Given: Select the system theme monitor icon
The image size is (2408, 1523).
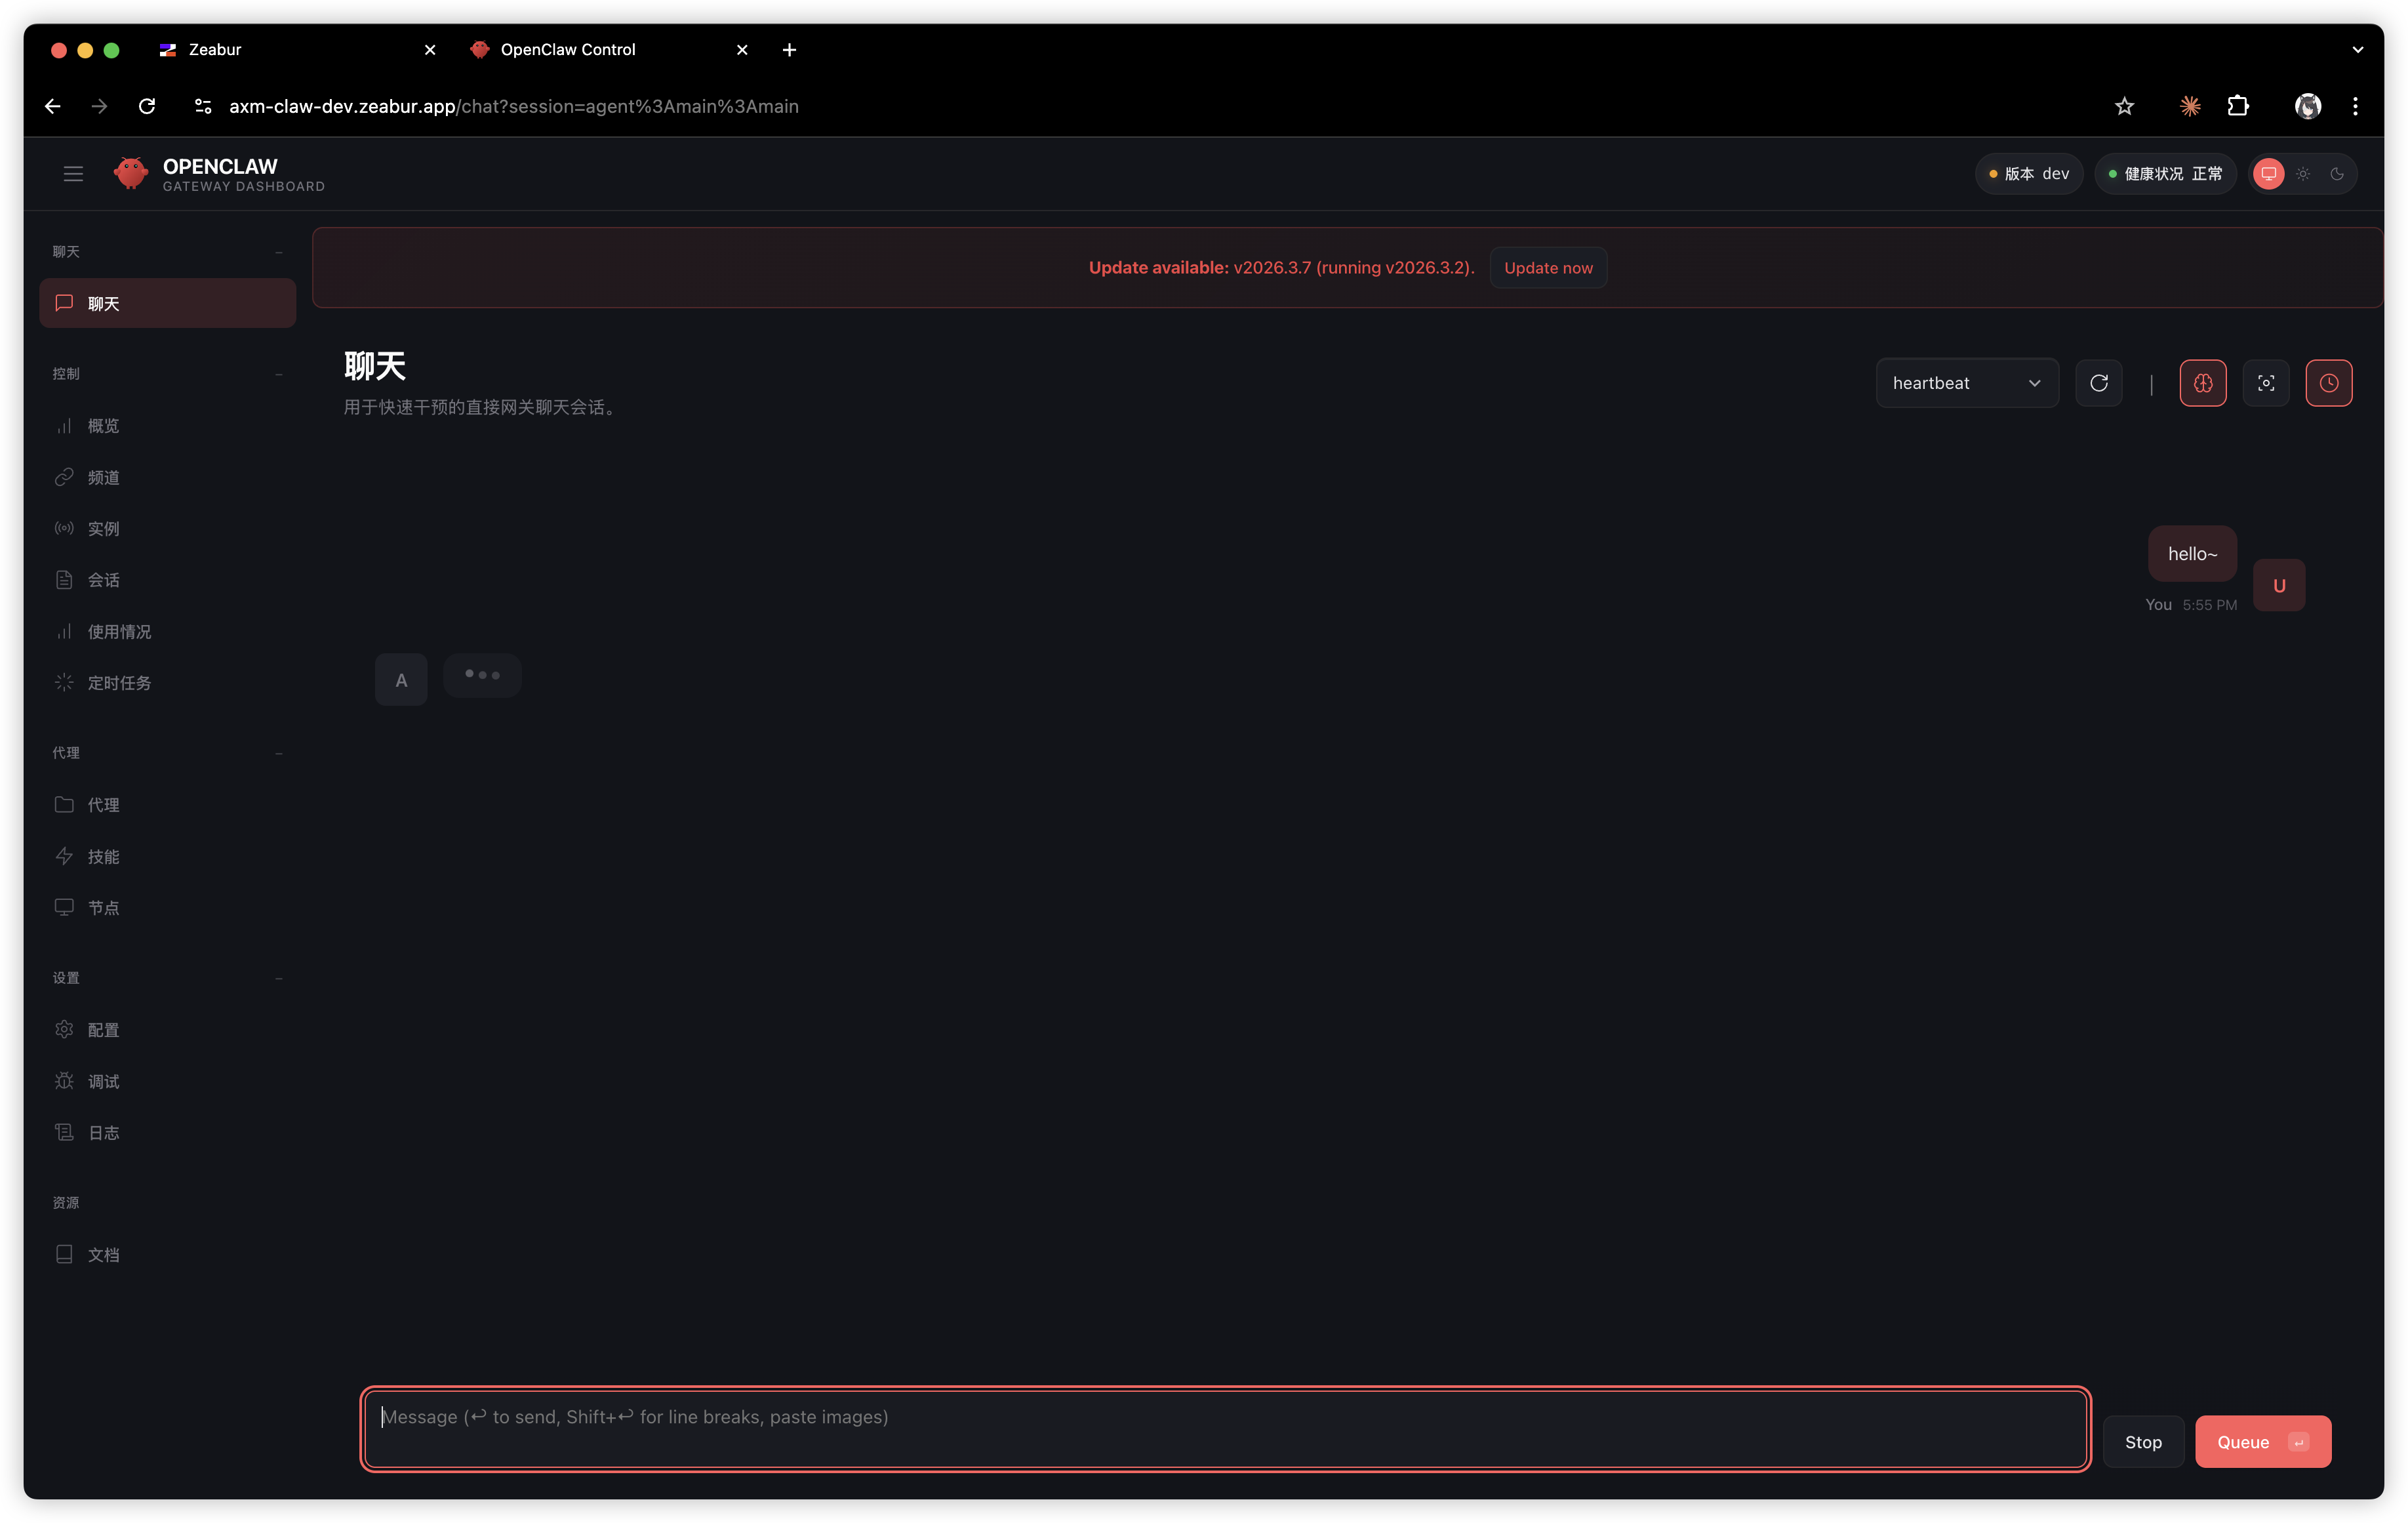Looking at the screenshot, I should click(2268, 174).
